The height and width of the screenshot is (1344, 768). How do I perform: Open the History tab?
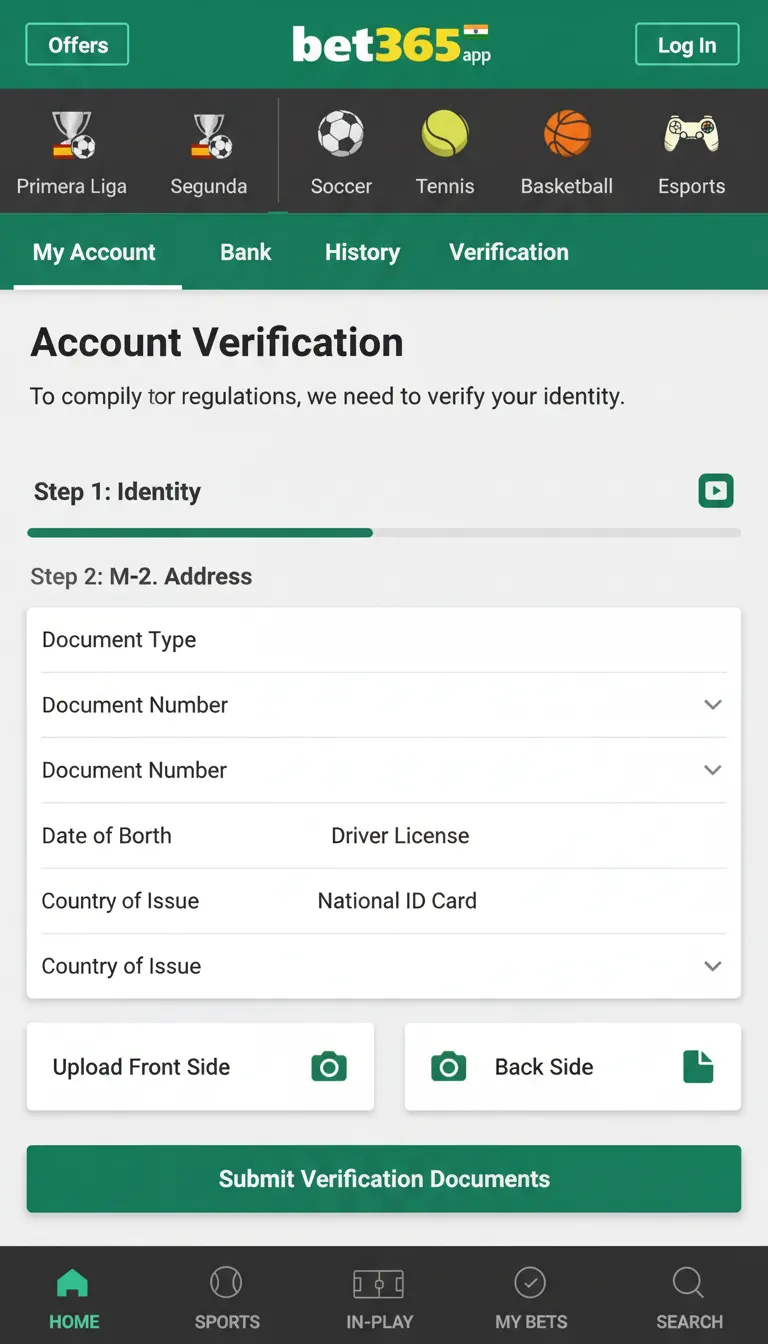[x=362, y=252]
